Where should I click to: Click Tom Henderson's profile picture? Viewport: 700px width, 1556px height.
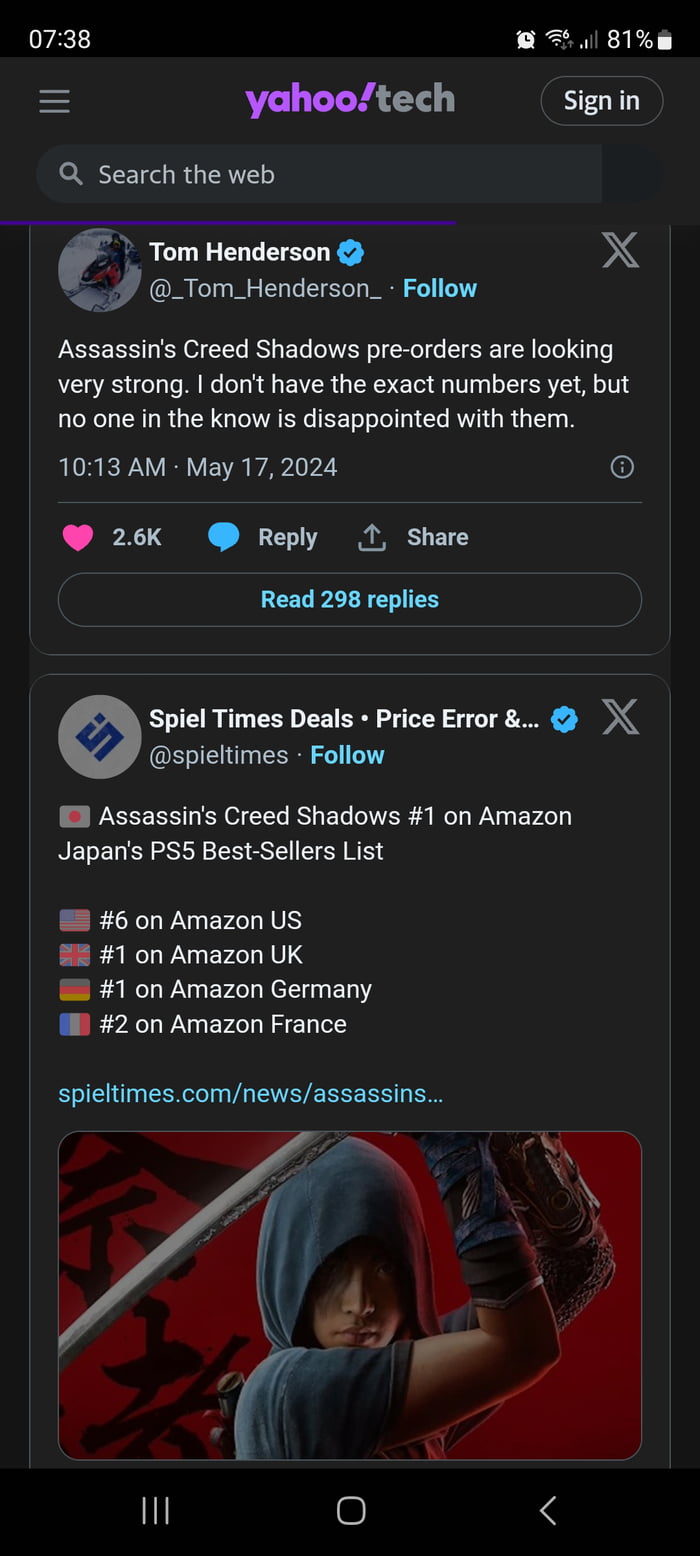(99, 271)
